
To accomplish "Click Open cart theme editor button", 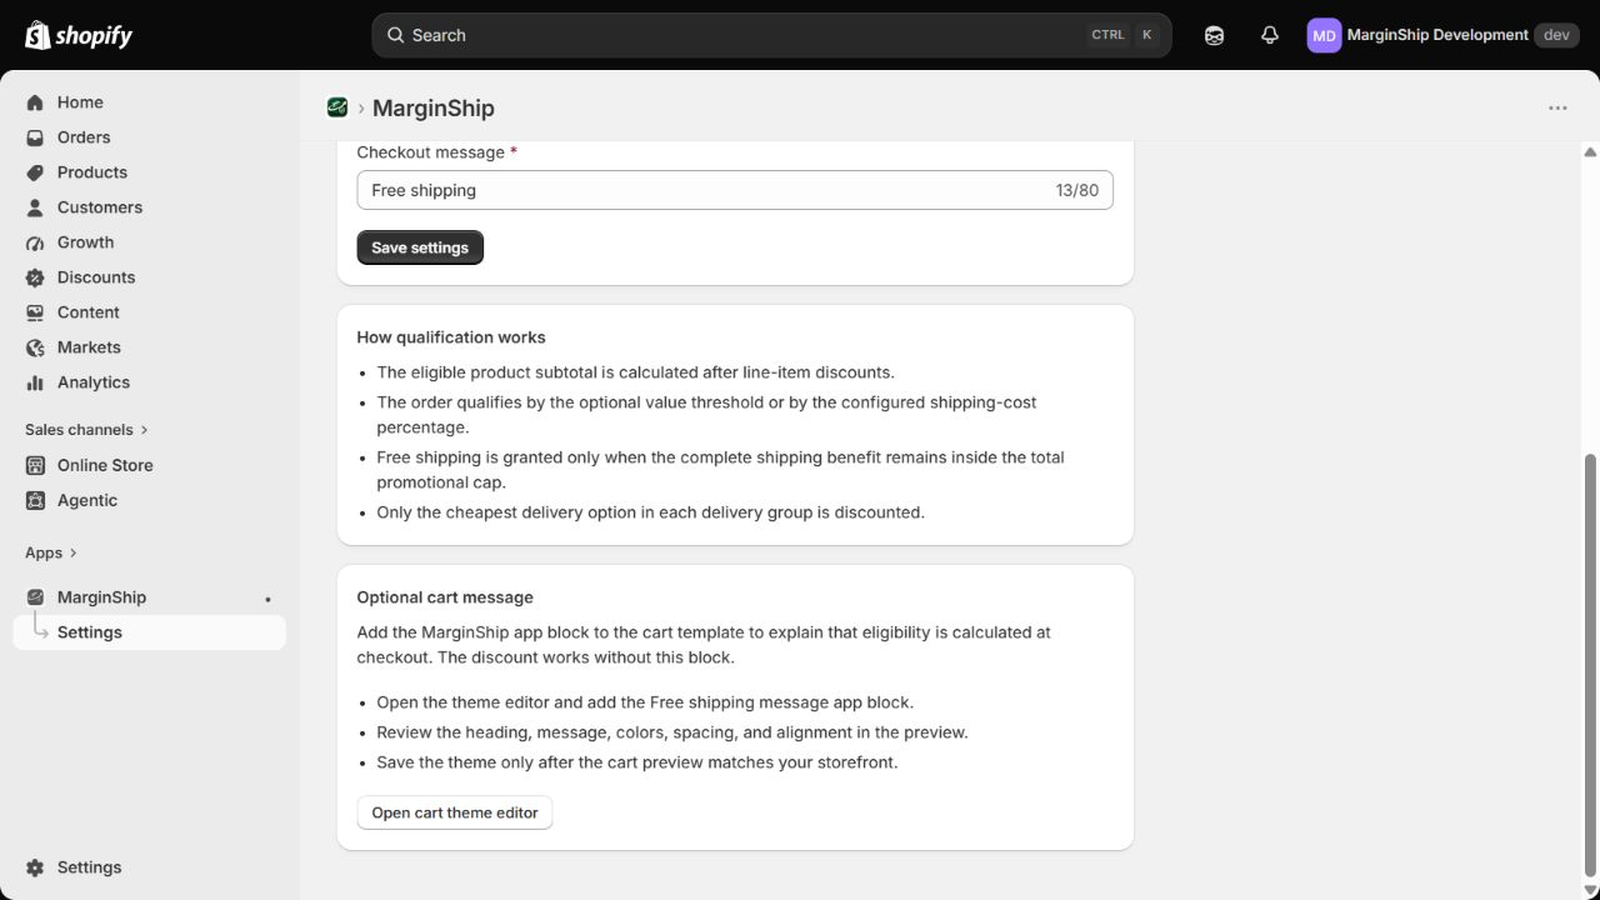I will point(454,812).
